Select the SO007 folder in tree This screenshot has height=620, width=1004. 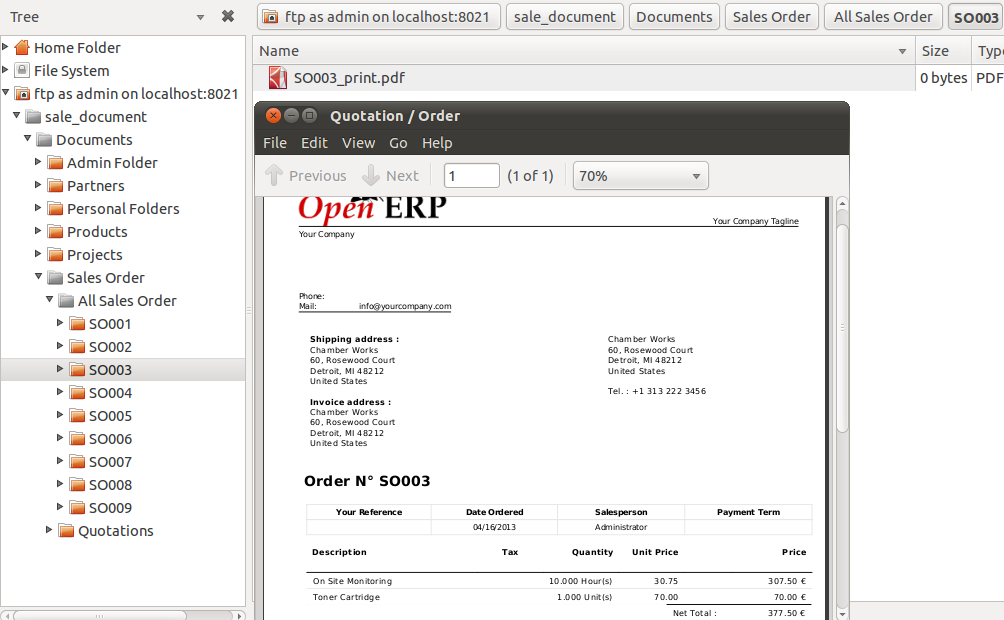pyautogui.click(x=110, y=462)
